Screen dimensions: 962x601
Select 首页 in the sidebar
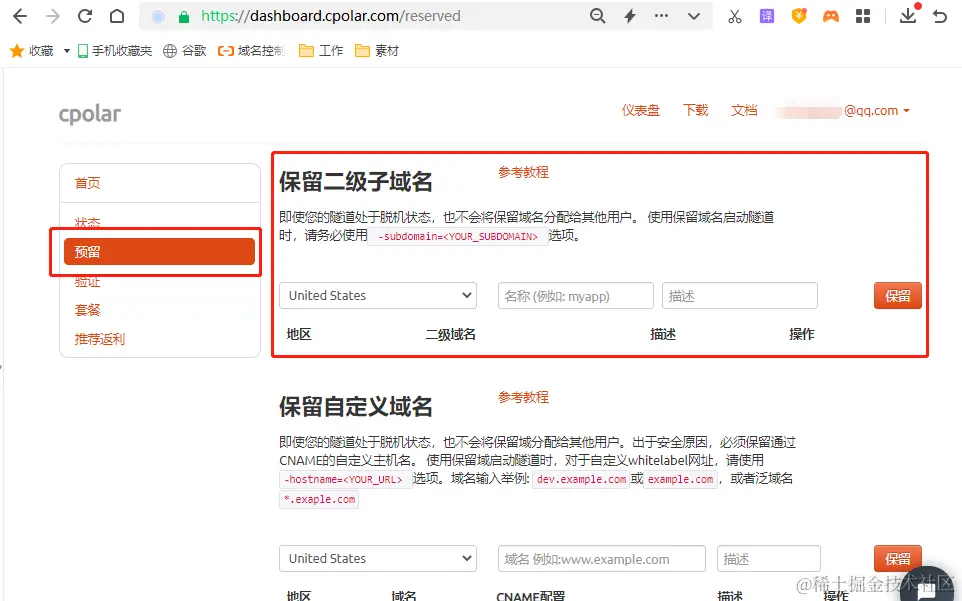(87, 183)
